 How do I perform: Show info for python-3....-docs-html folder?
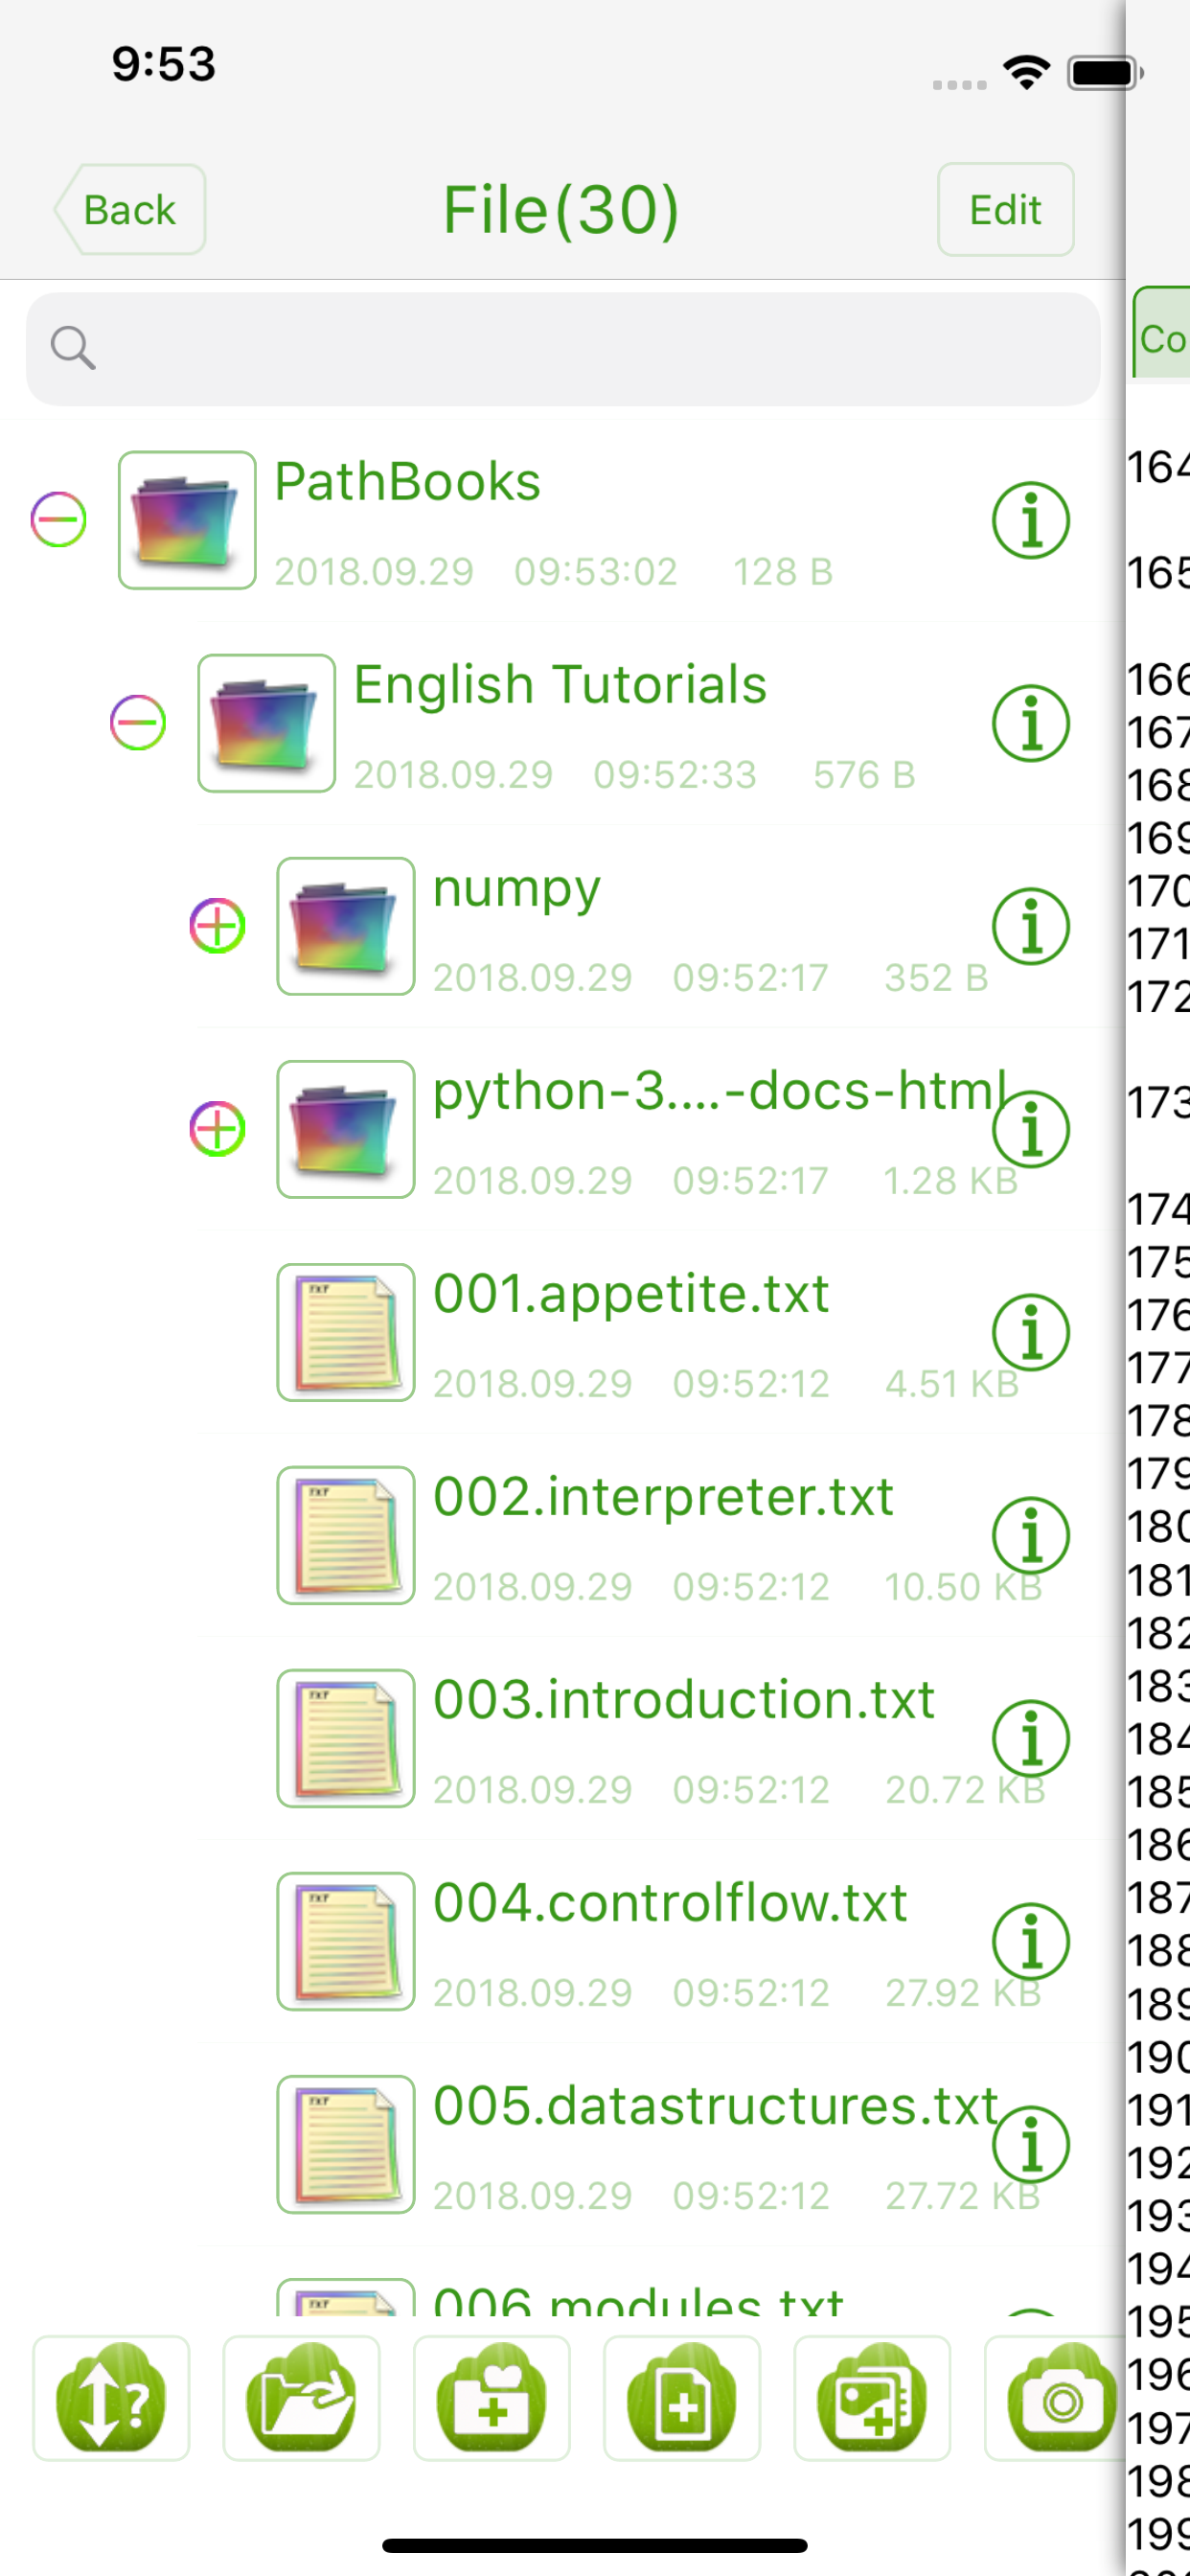coord(1031,1129)
